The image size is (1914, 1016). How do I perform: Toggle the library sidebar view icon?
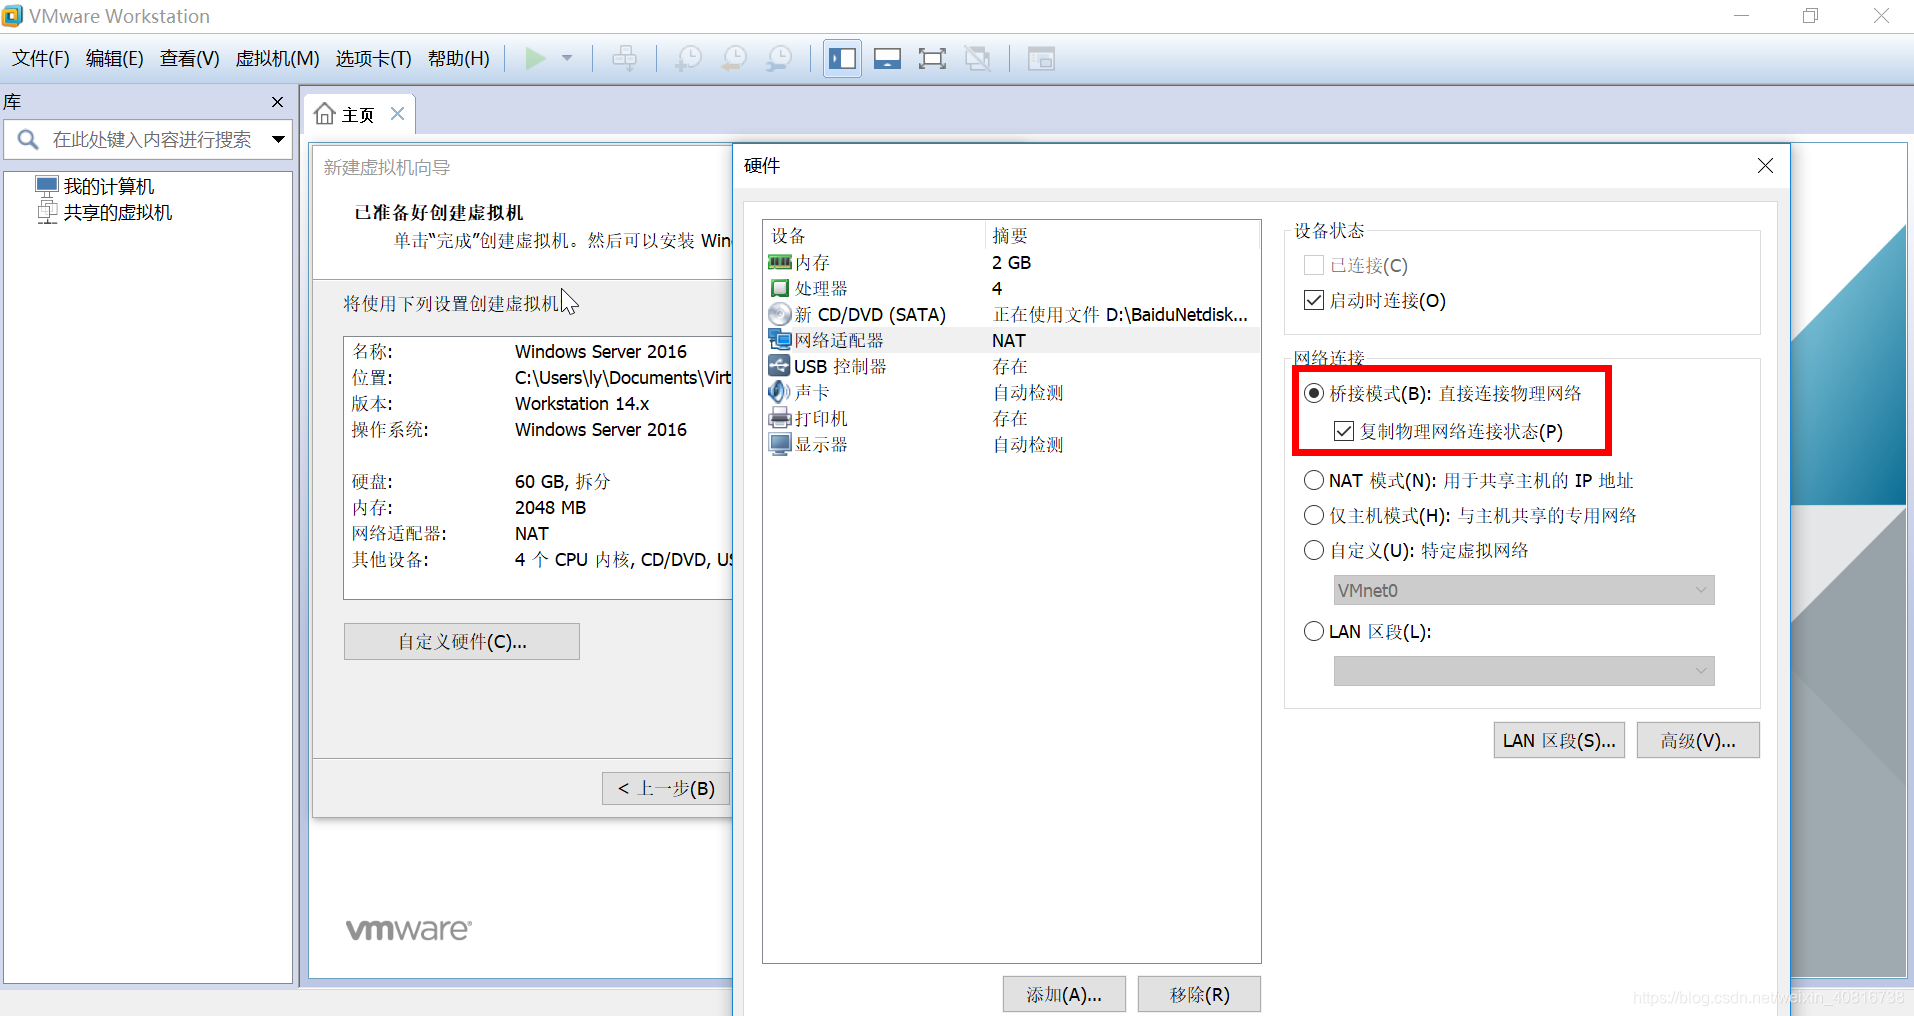[x=842, y=59]
